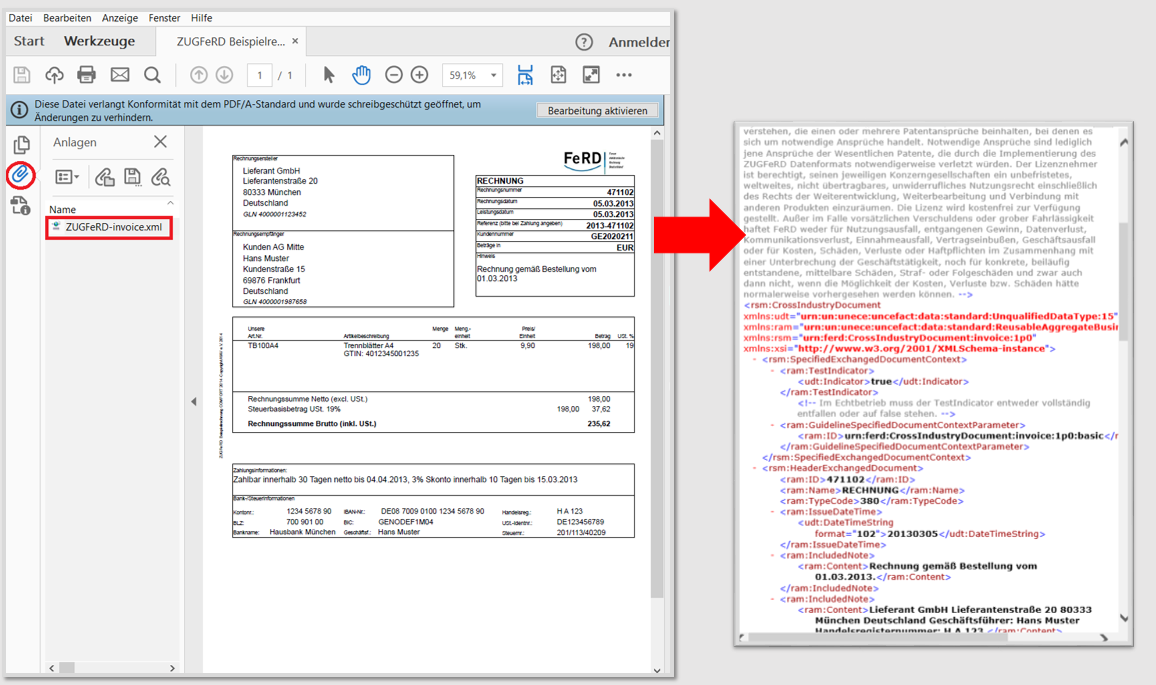Save attachment icon in Anlagen panel

pos(132,177)
